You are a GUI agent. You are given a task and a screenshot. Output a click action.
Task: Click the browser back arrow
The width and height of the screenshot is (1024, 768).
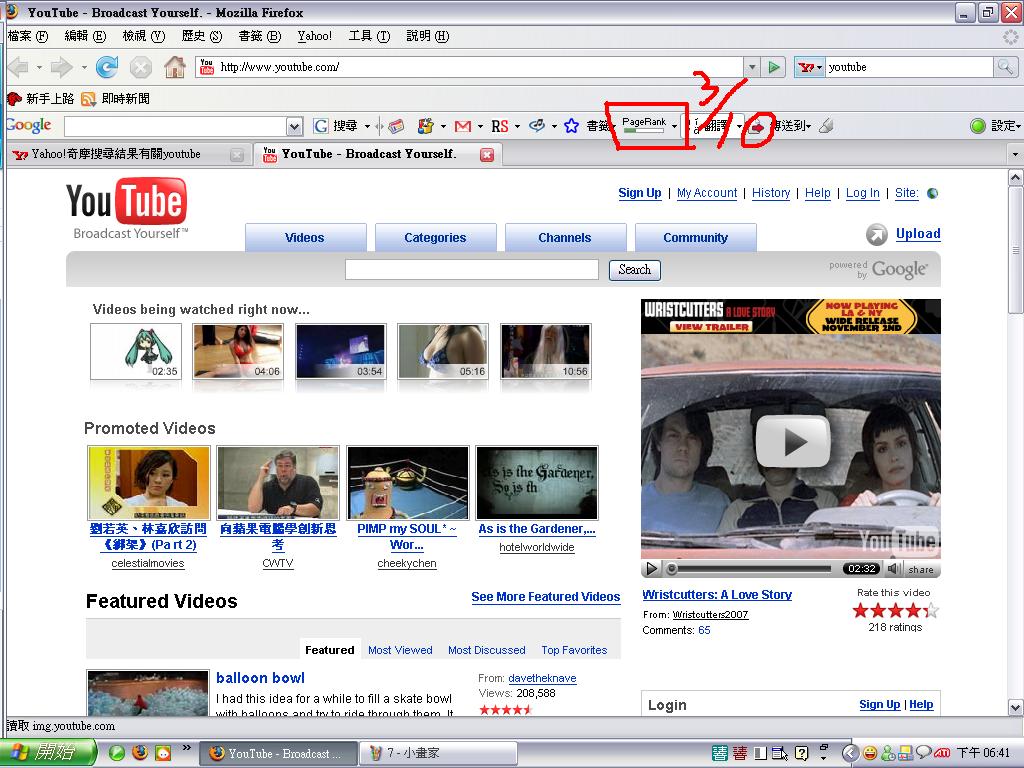pos(18,67)
